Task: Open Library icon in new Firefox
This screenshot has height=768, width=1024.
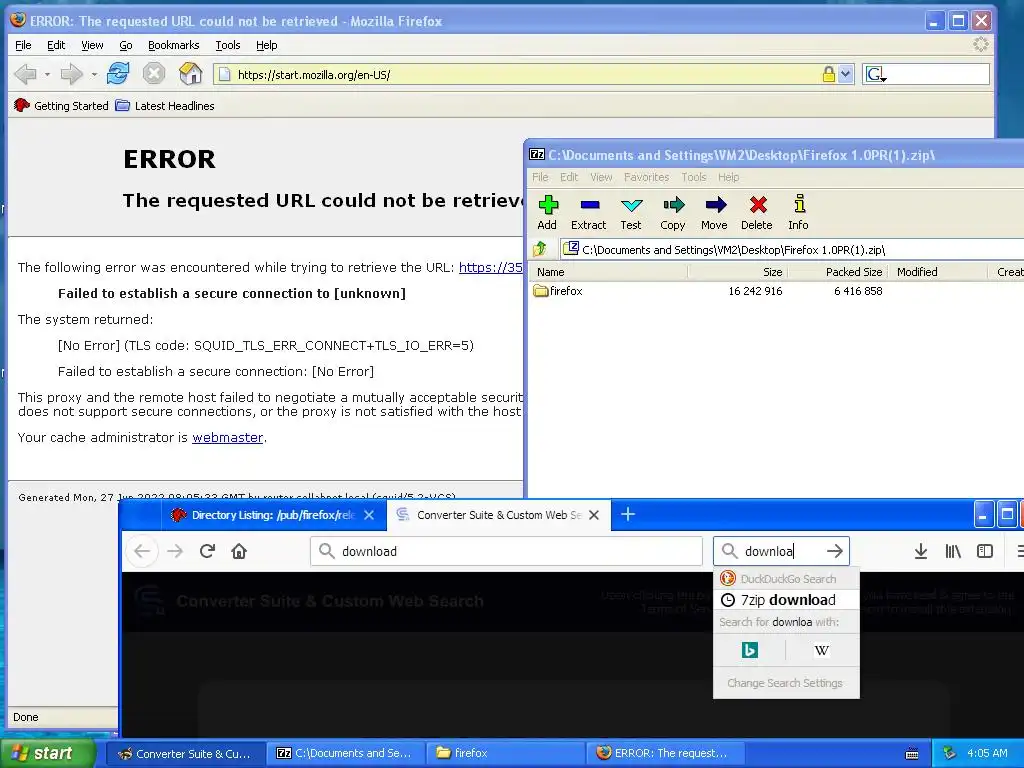Action: [x=953, y=551]
